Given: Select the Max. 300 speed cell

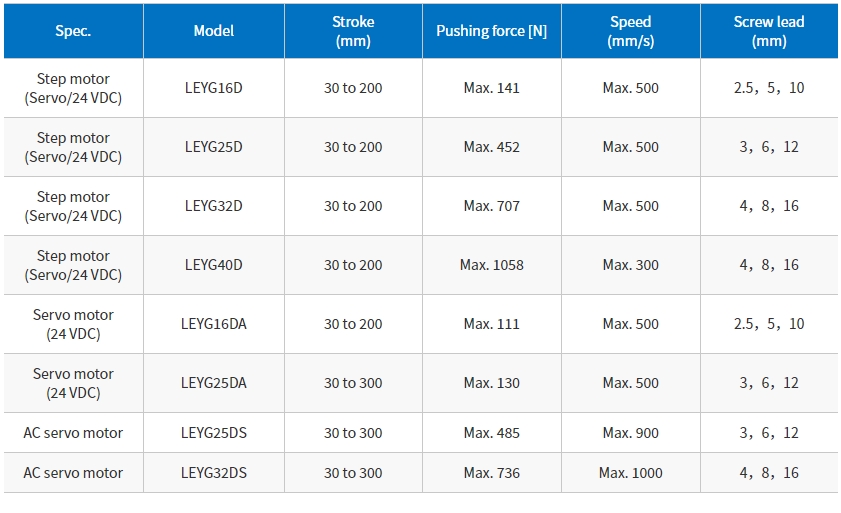Looking at the screenshot, I should [631, 265].
